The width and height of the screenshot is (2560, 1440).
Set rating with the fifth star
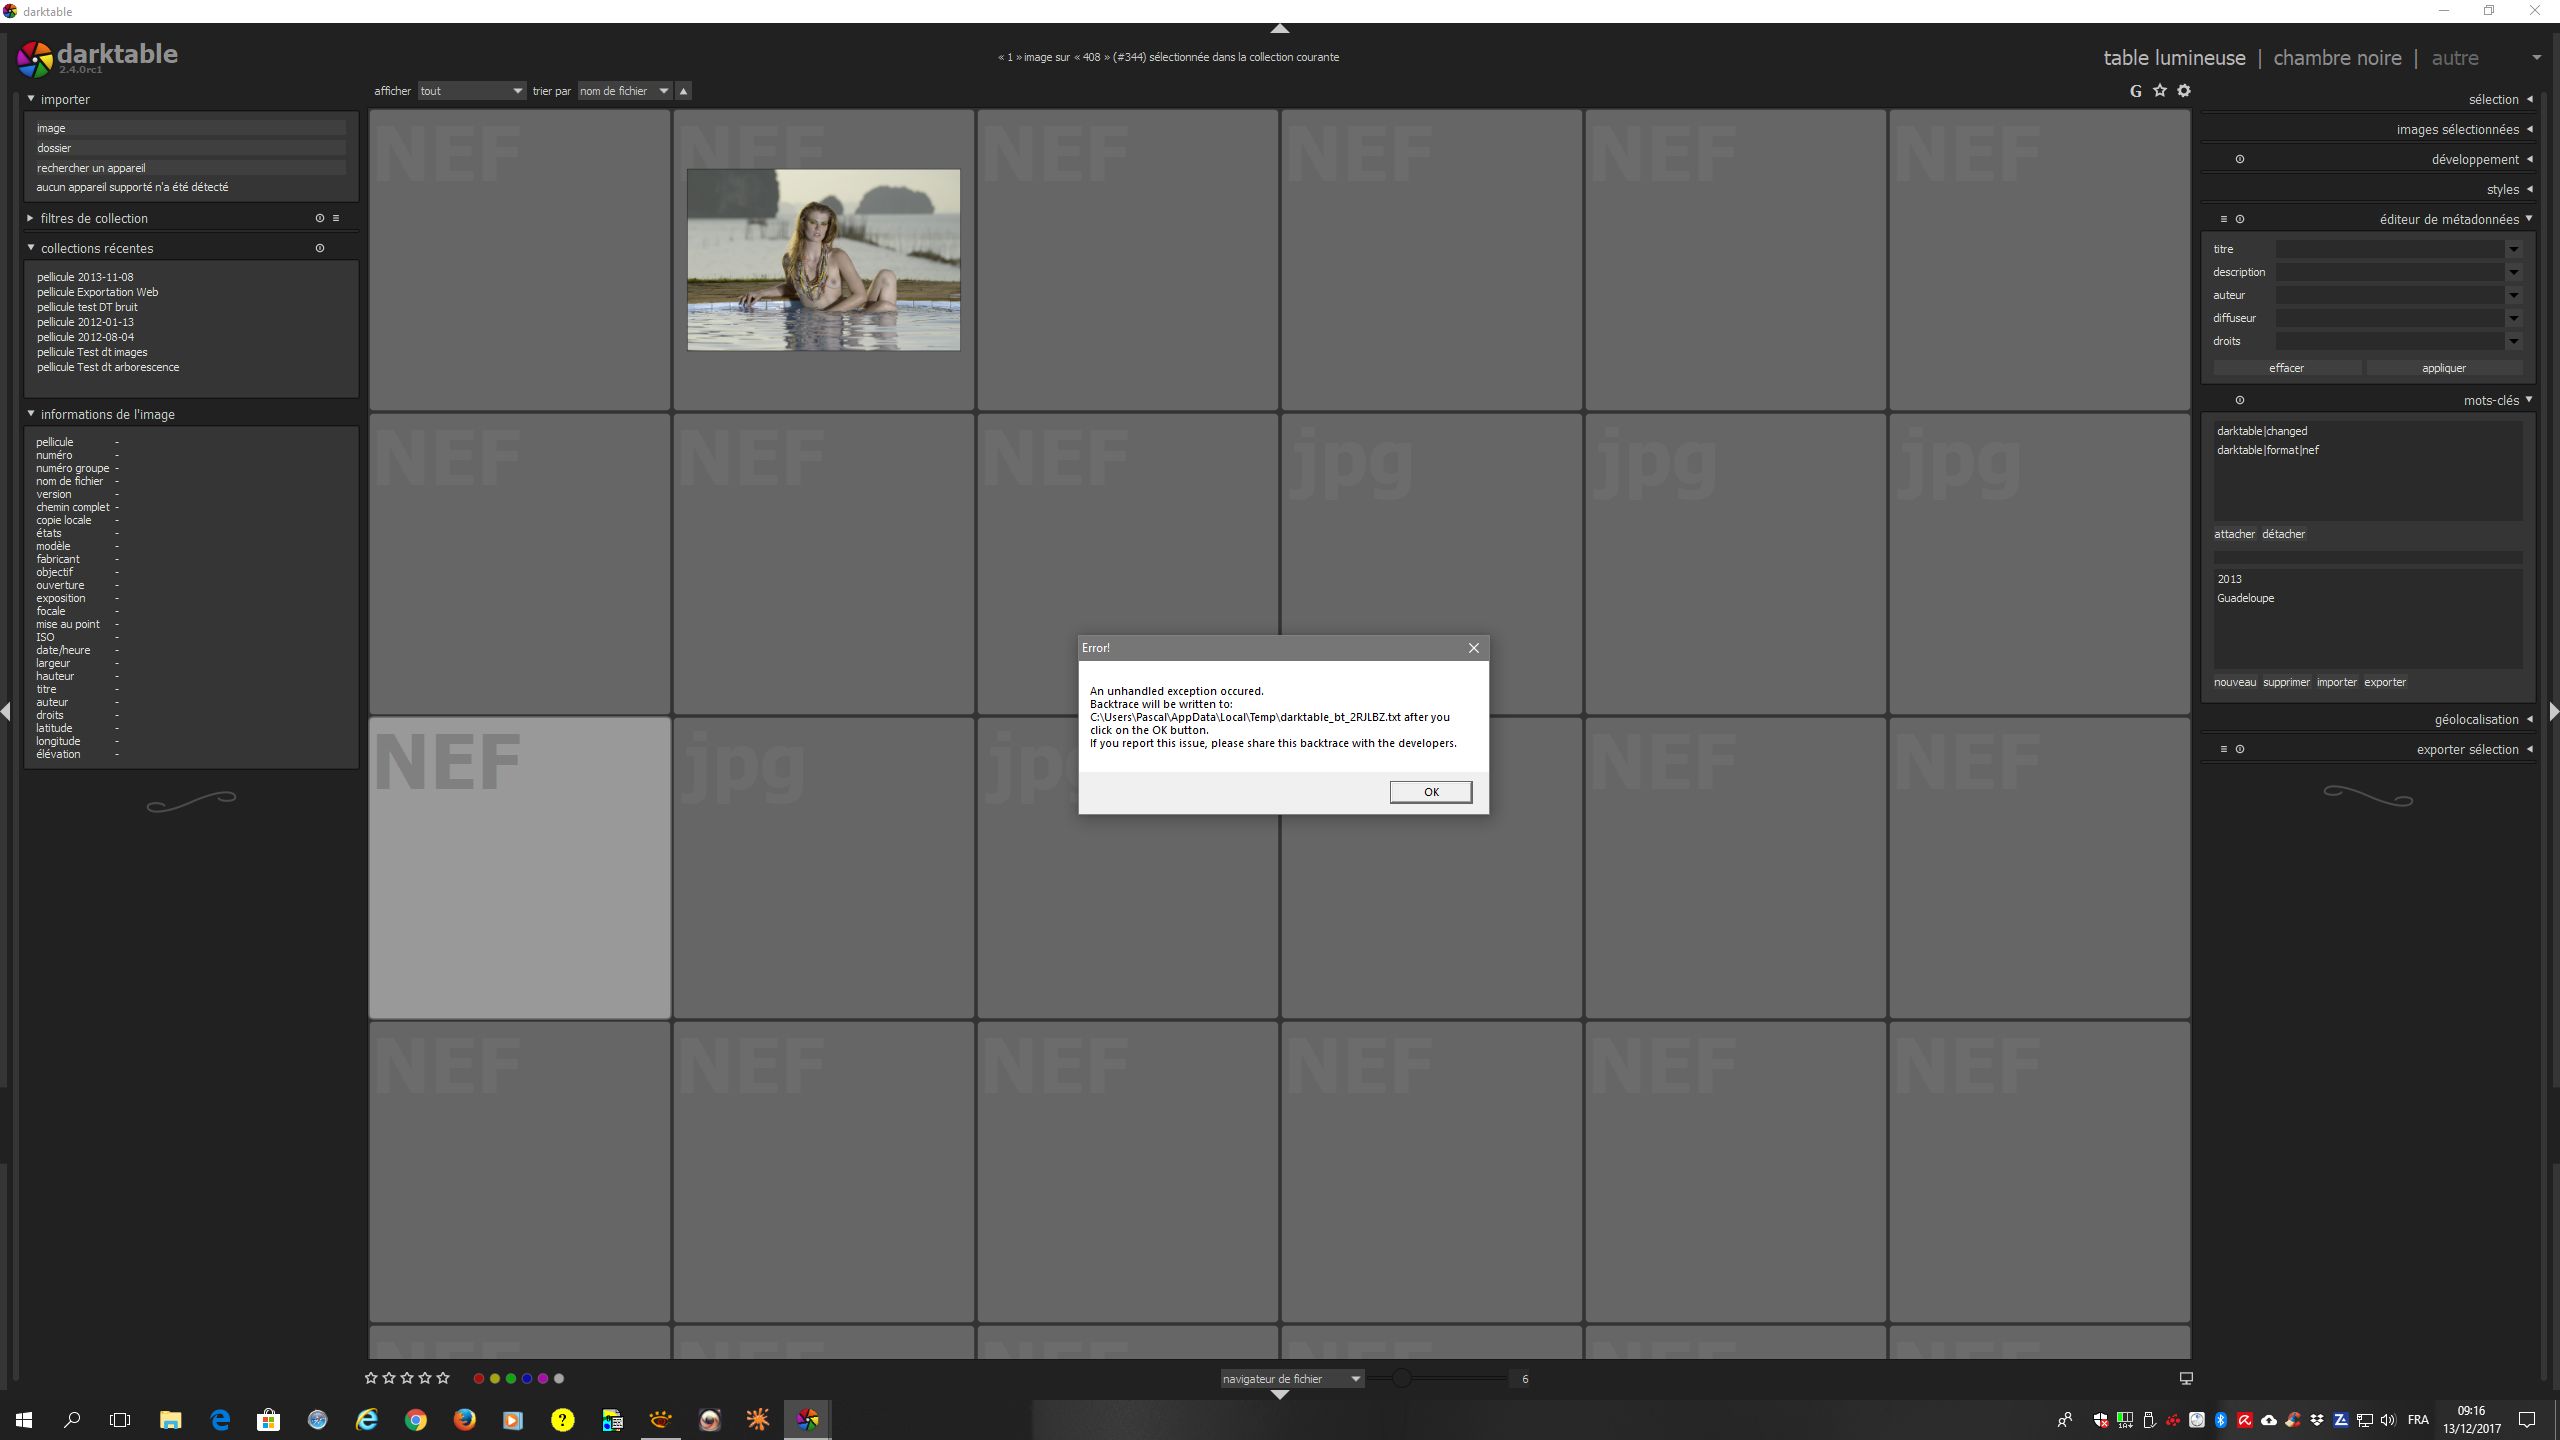443,1378
